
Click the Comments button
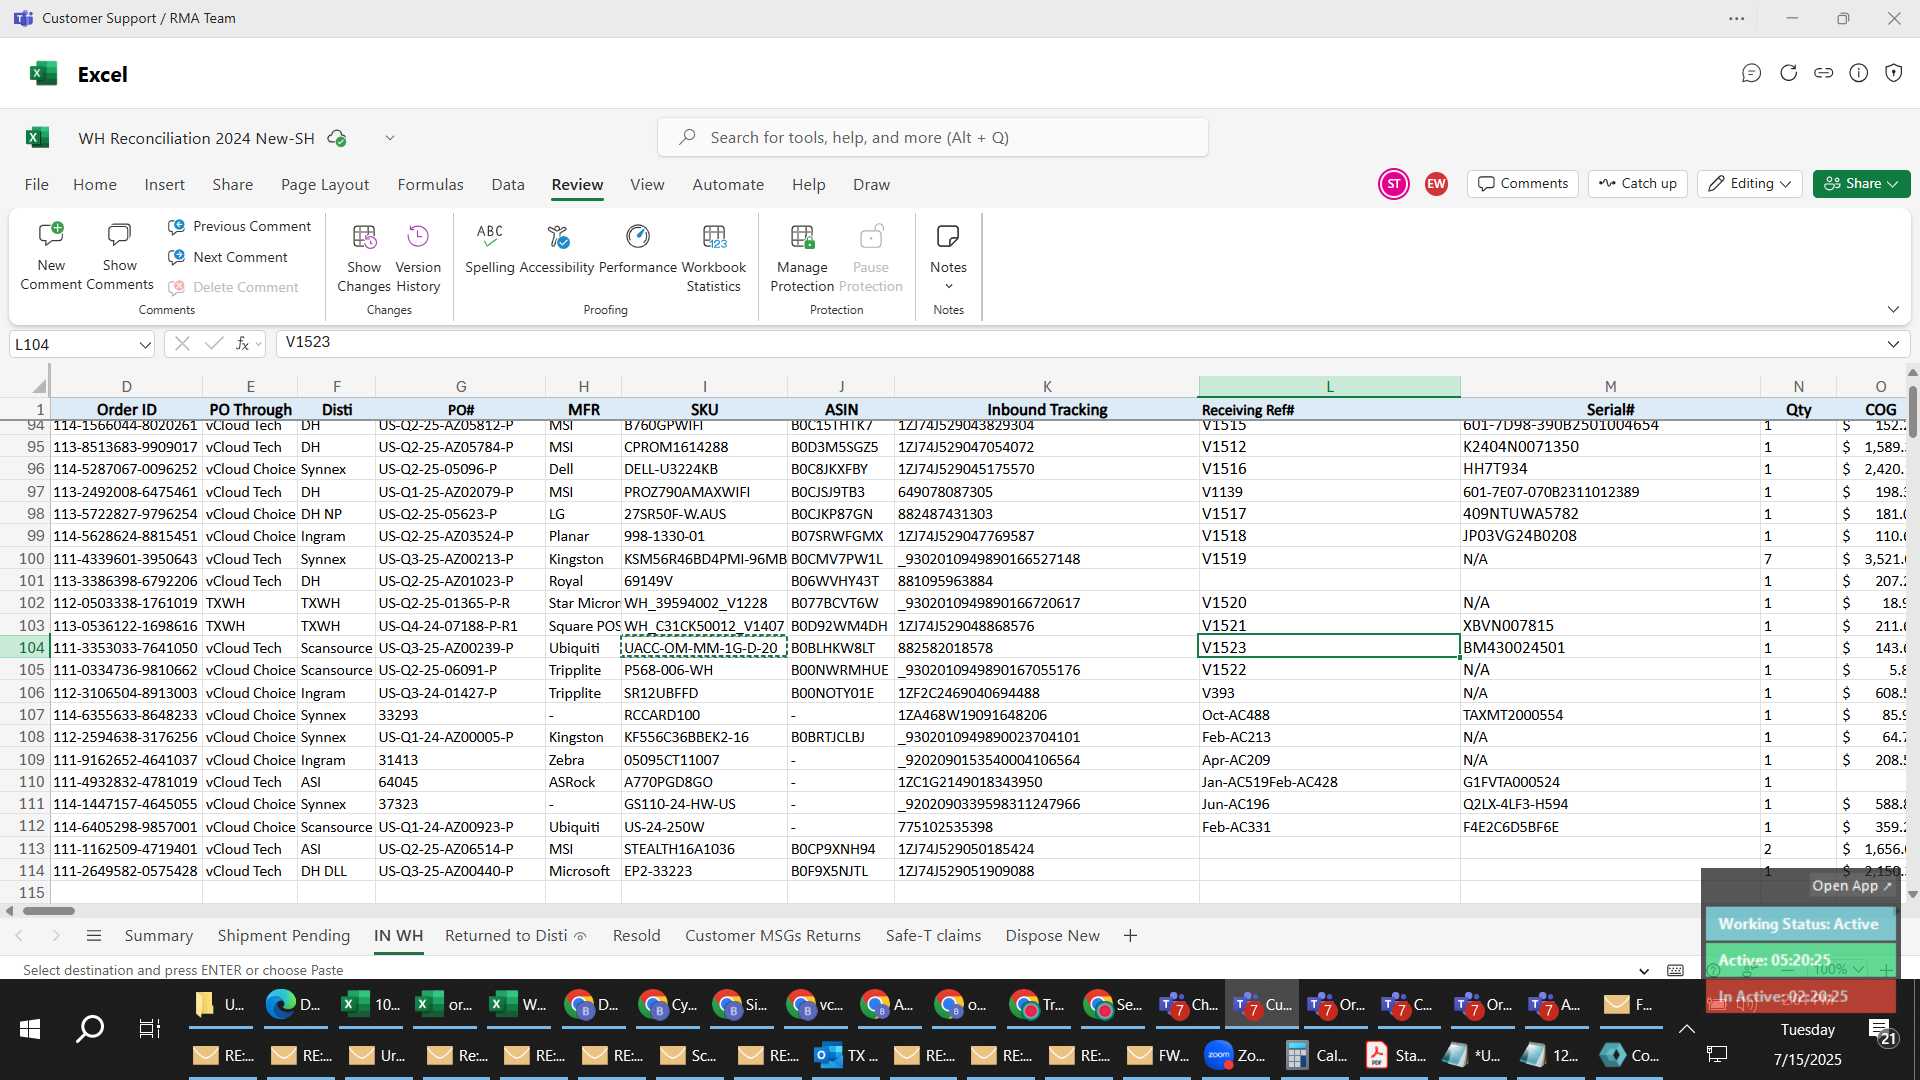point(1523,184)
